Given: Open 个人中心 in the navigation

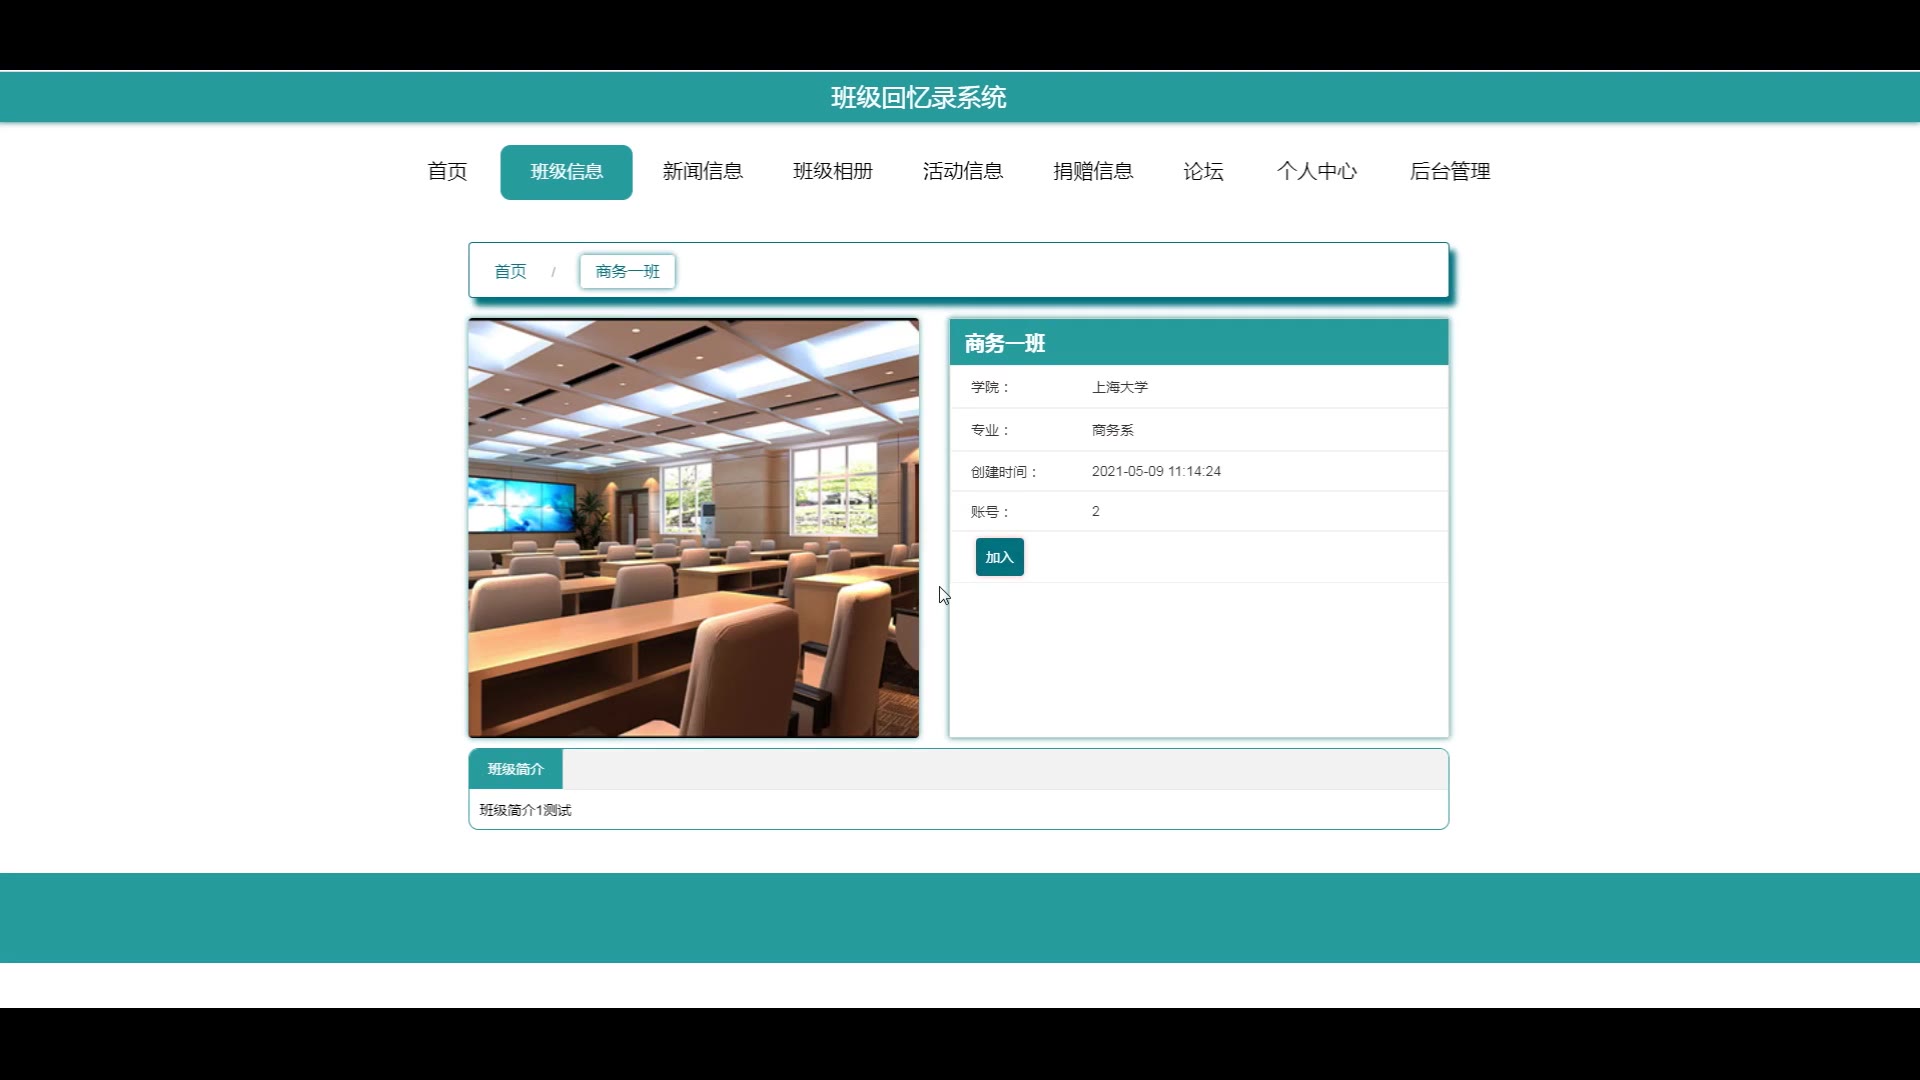Looking at the screenshot, I should click(x=1316, y=171).
